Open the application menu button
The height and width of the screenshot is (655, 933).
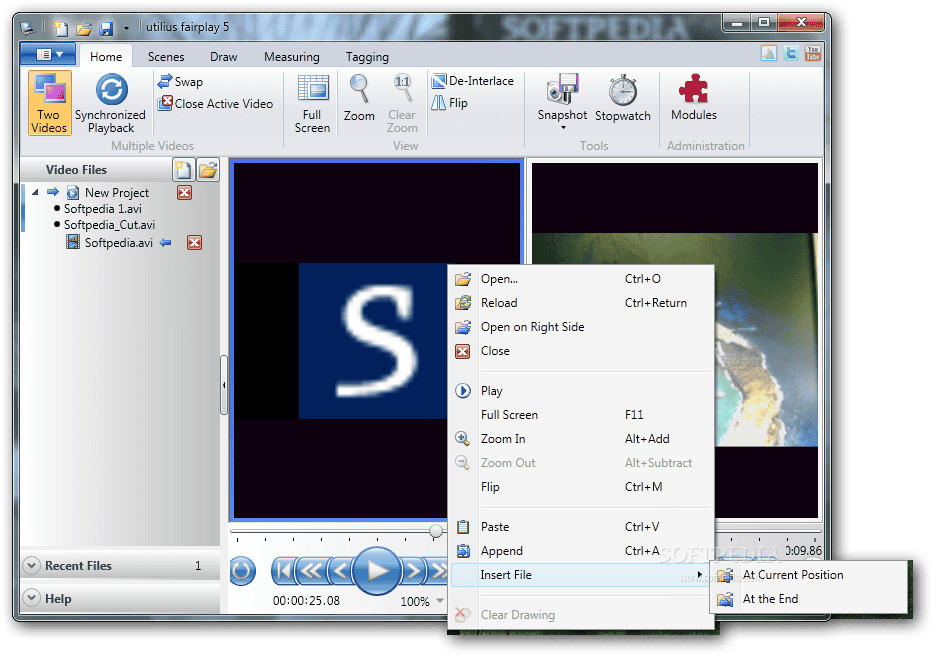click(x=48, y=55)
